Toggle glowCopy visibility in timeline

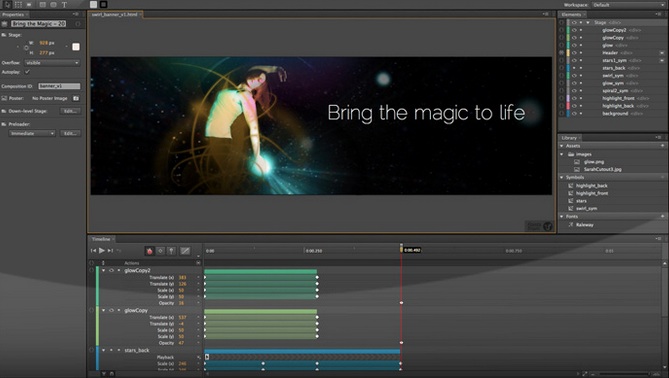[x=111, y=311]
